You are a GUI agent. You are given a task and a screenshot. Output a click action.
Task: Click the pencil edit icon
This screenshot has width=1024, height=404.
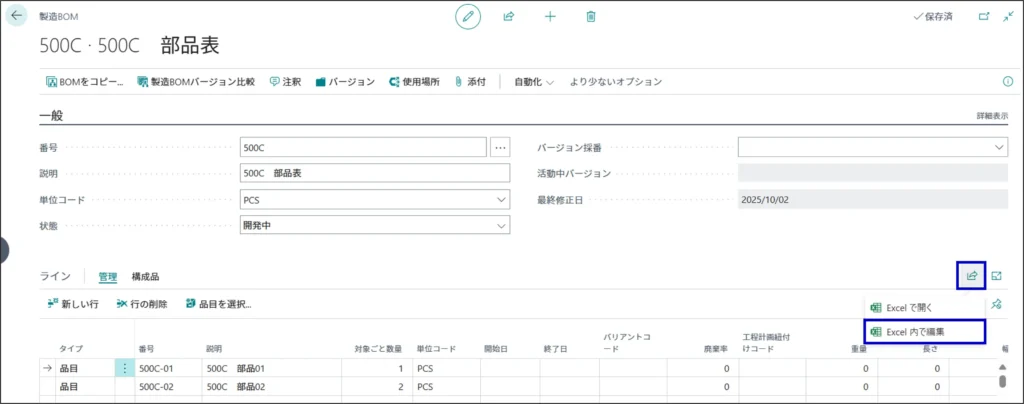point(467,17)
